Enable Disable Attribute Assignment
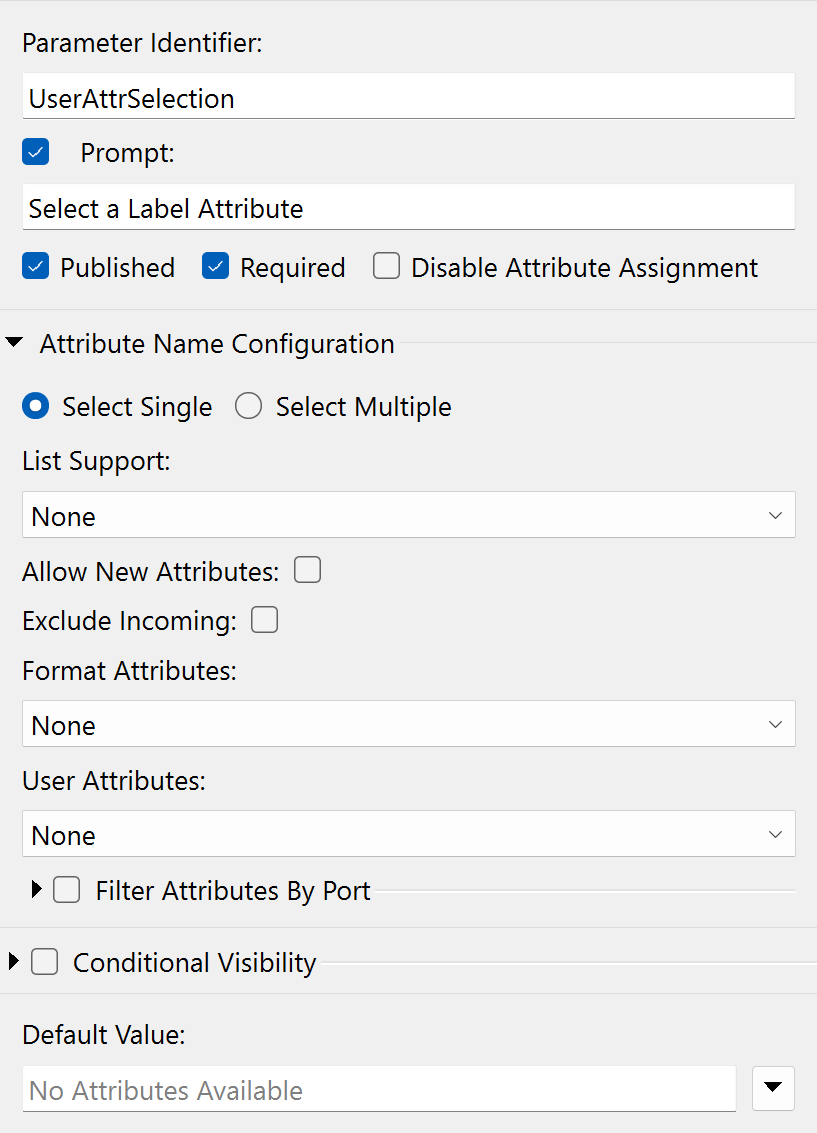This screenshot has height=1133, width=817. [386, 266]
